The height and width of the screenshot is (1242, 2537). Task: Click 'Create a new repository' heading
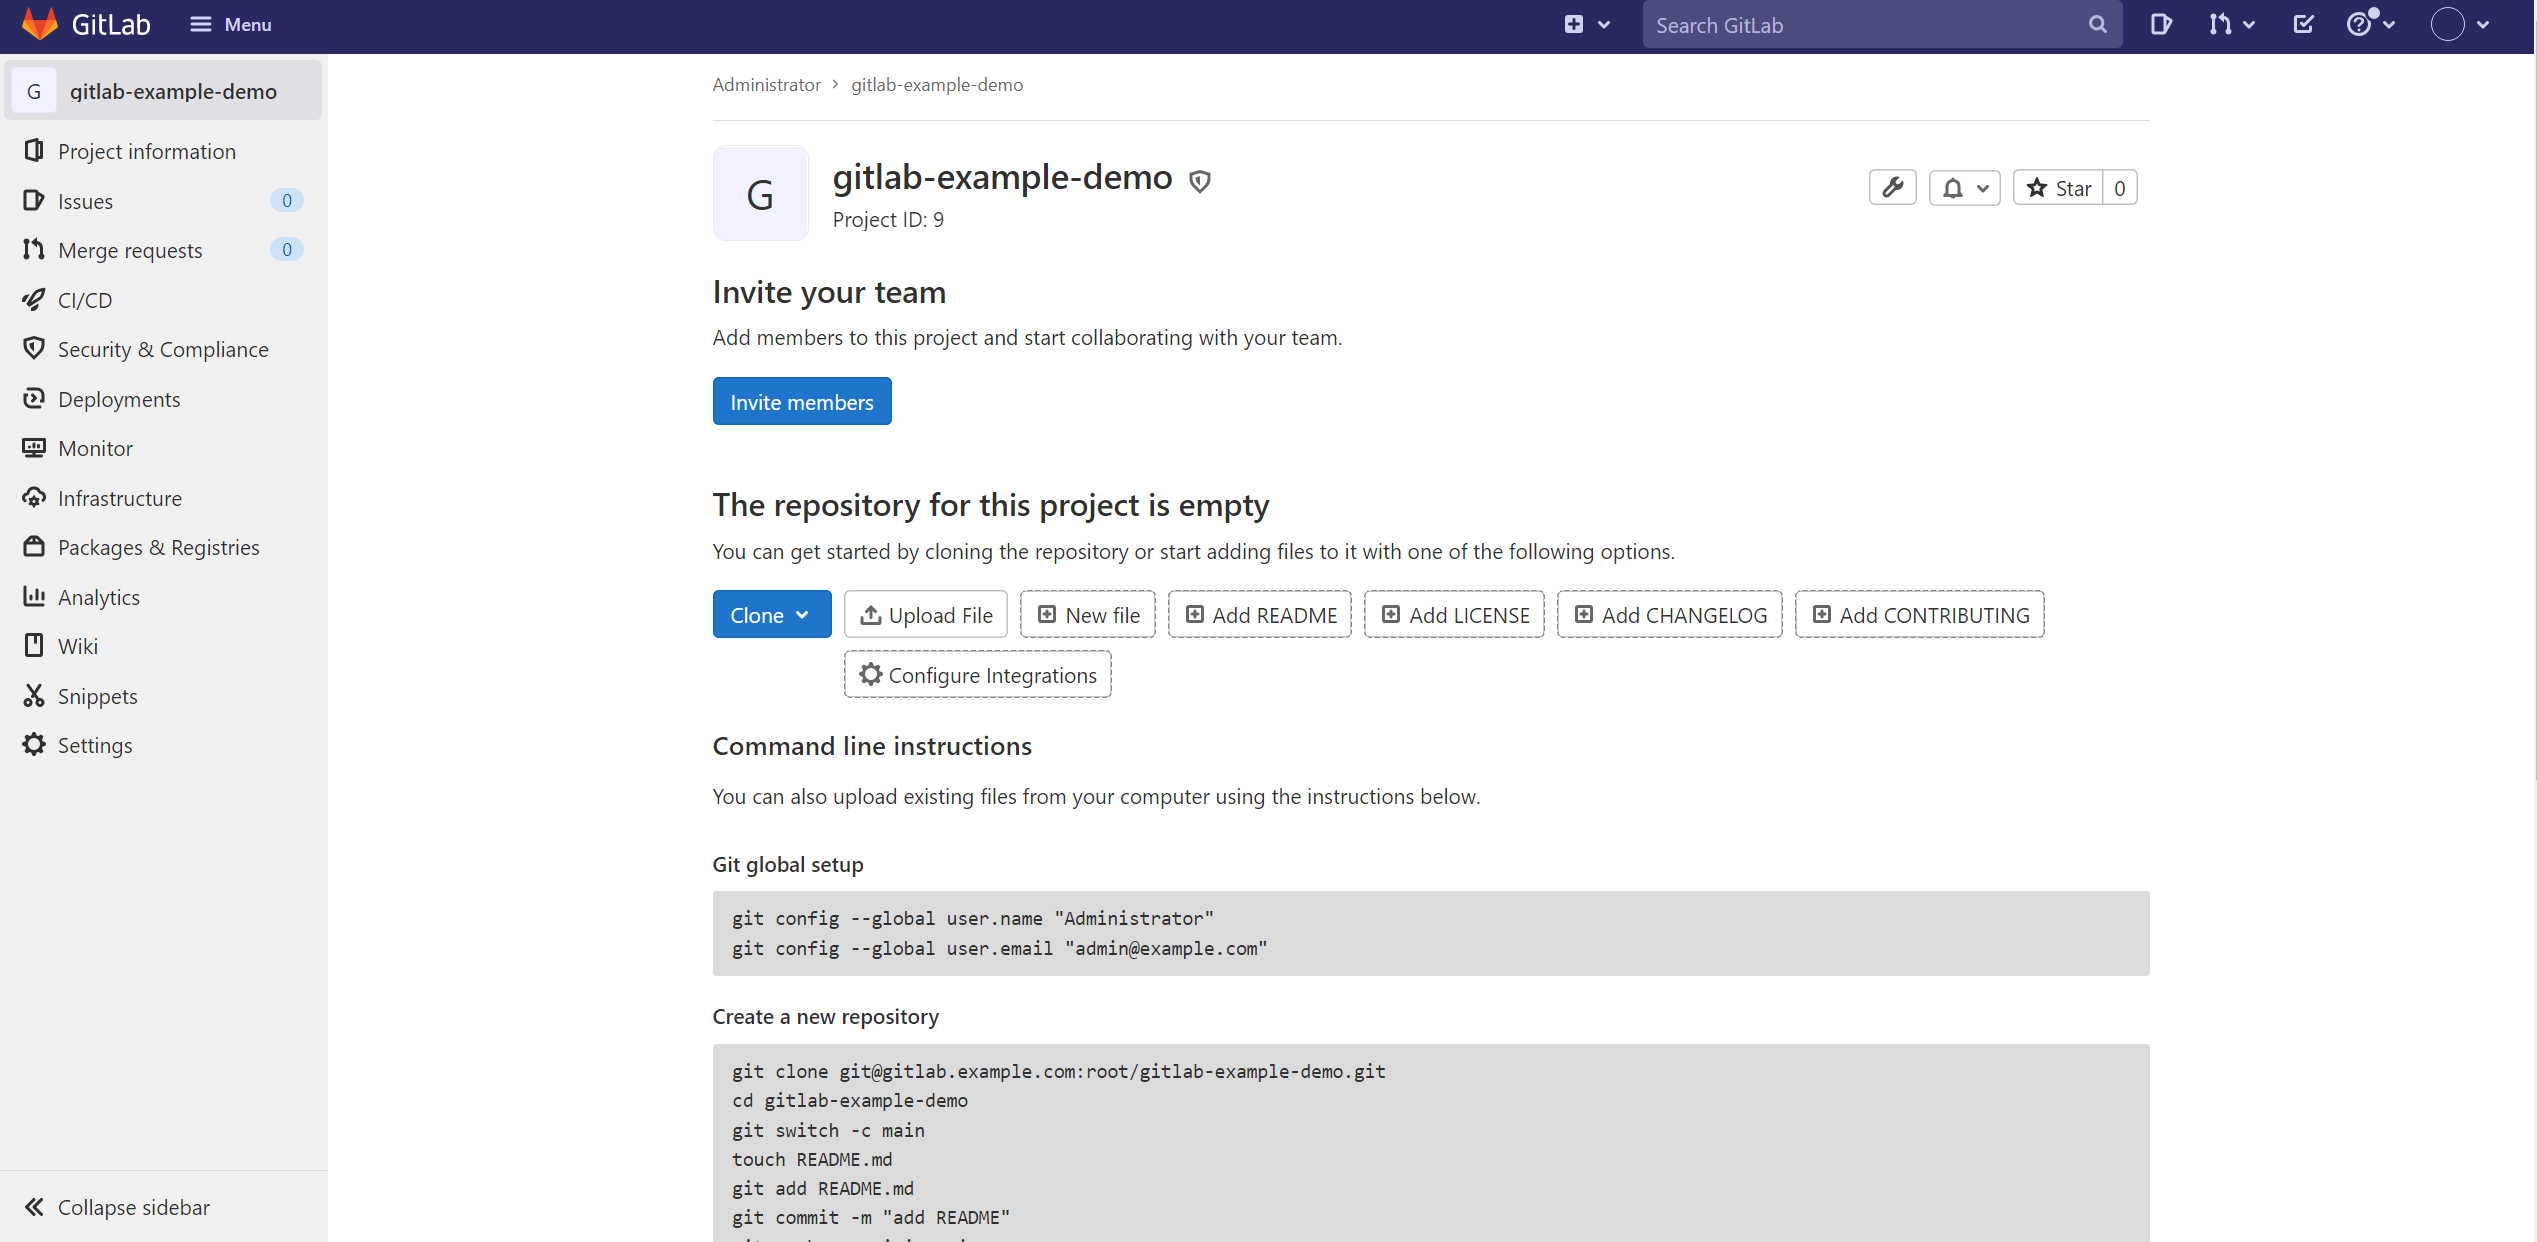826,1016
